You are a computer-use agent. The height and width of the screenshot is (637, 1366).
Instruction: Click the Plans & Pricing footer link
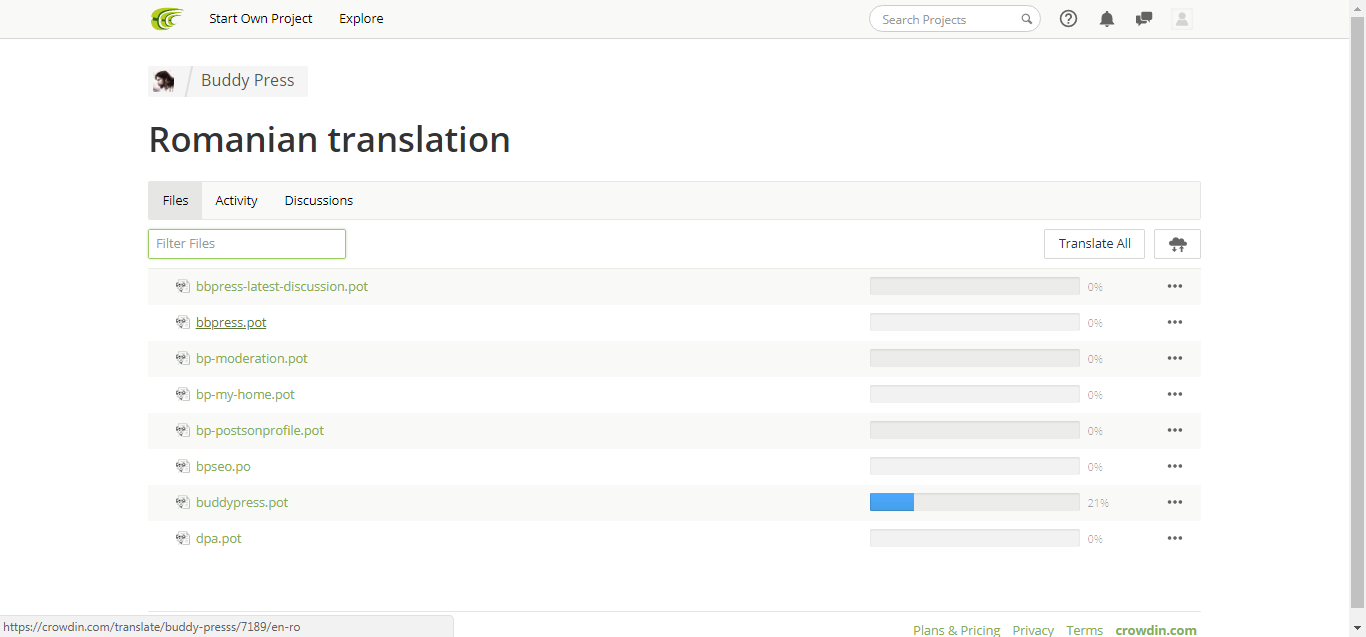(x=957, y=630)
